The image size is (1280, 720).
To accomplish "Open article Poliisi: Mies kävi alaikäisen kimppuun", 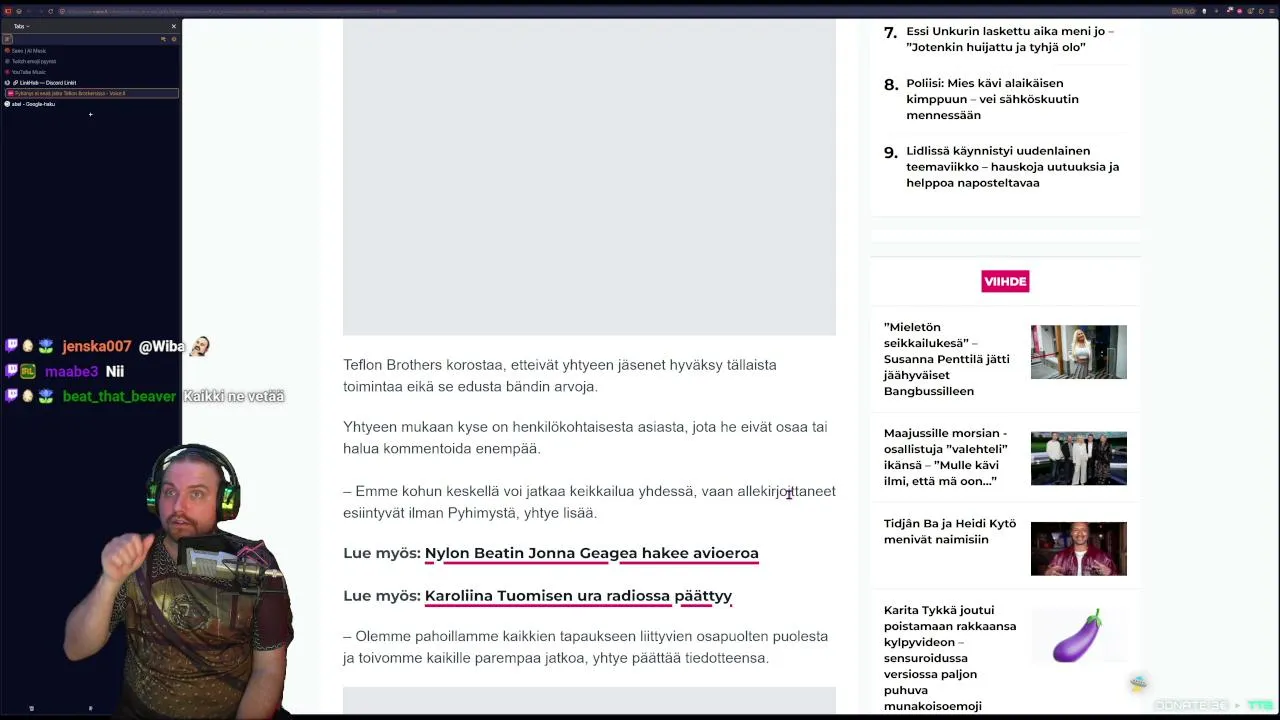I will [x=992, y=99].
